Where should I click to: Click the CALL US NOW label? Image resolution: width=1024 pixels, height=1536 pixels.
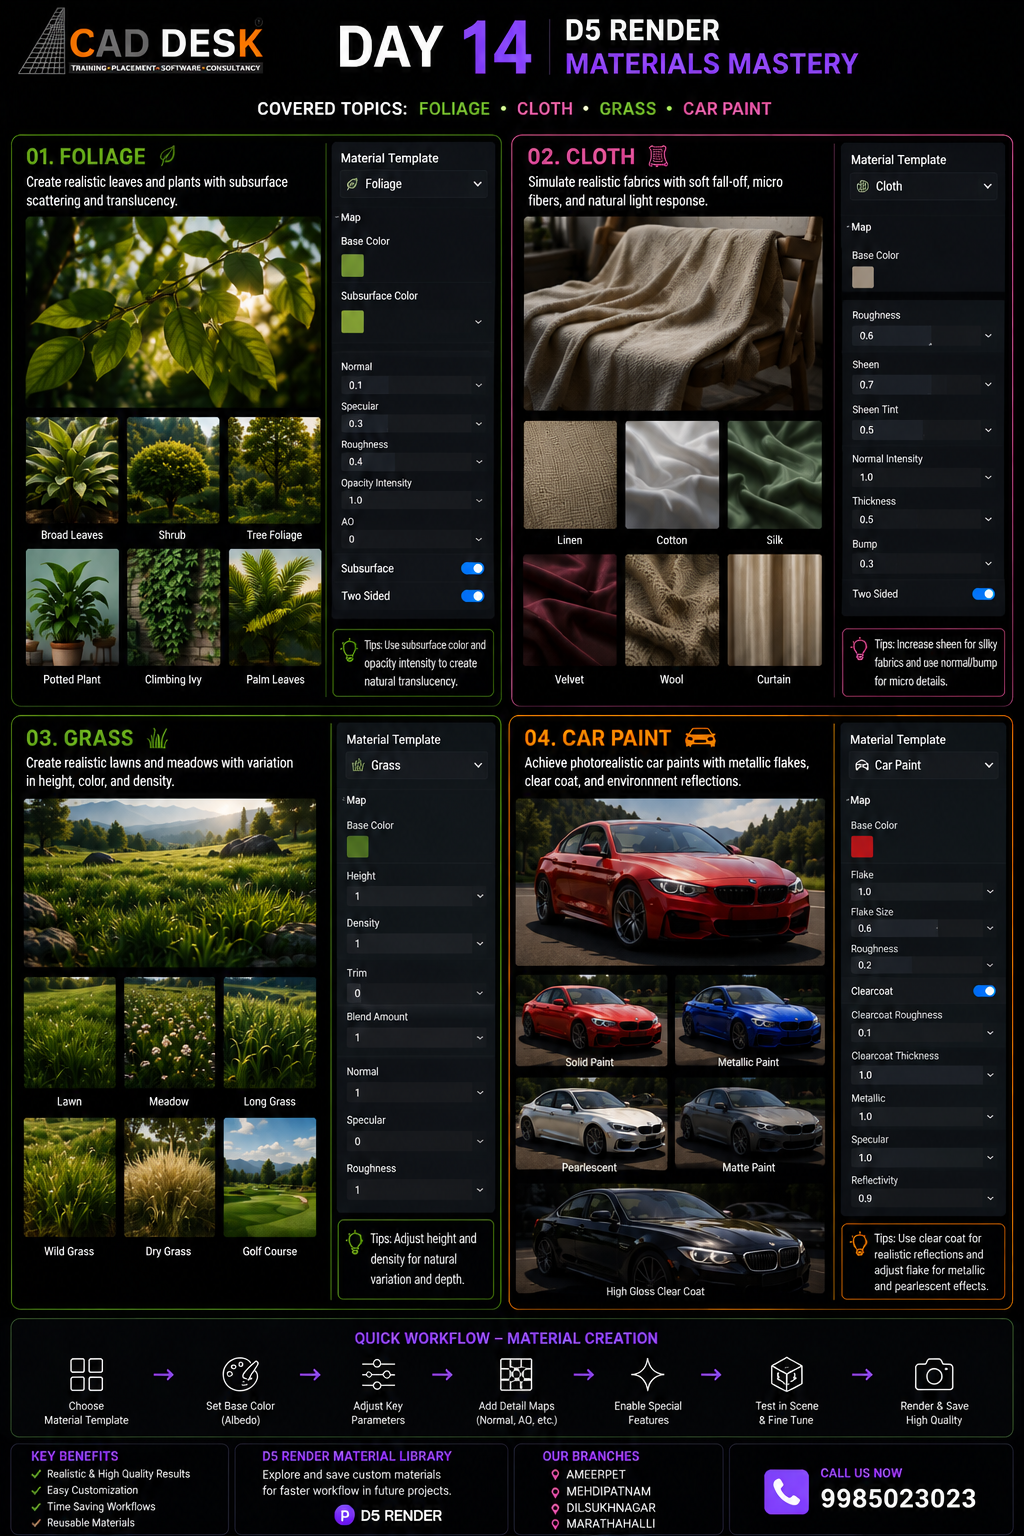[x=861, y=1473]
